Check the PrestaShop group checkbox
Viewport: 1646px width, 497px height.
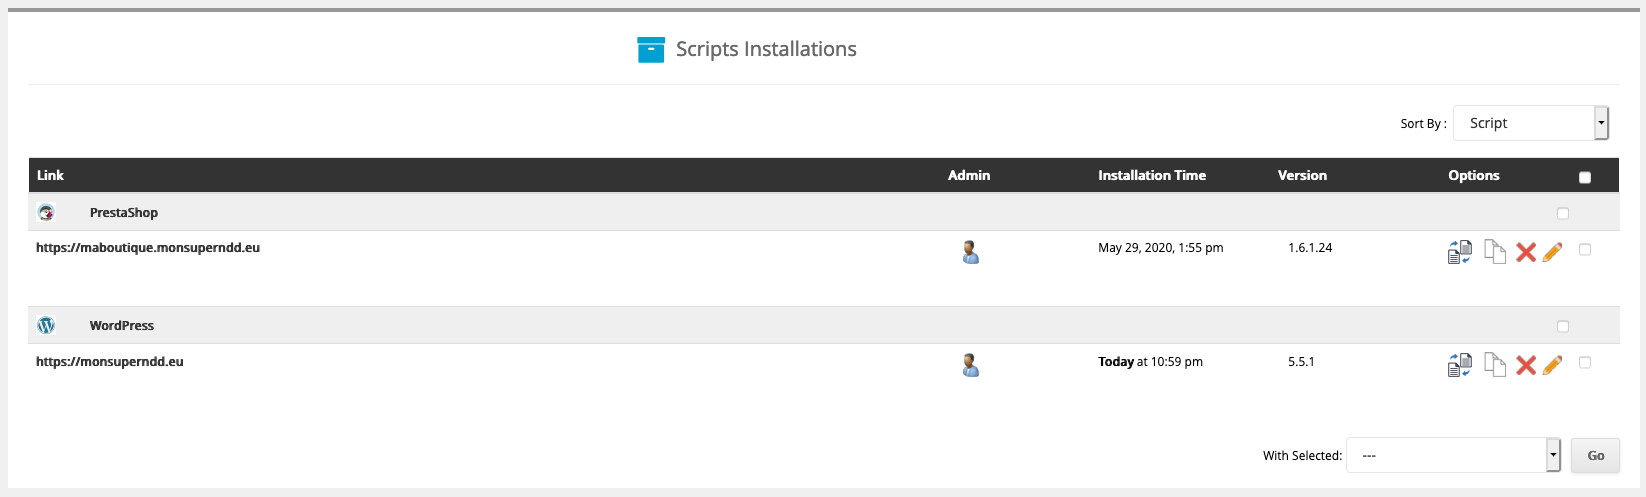coord(1563,213)
